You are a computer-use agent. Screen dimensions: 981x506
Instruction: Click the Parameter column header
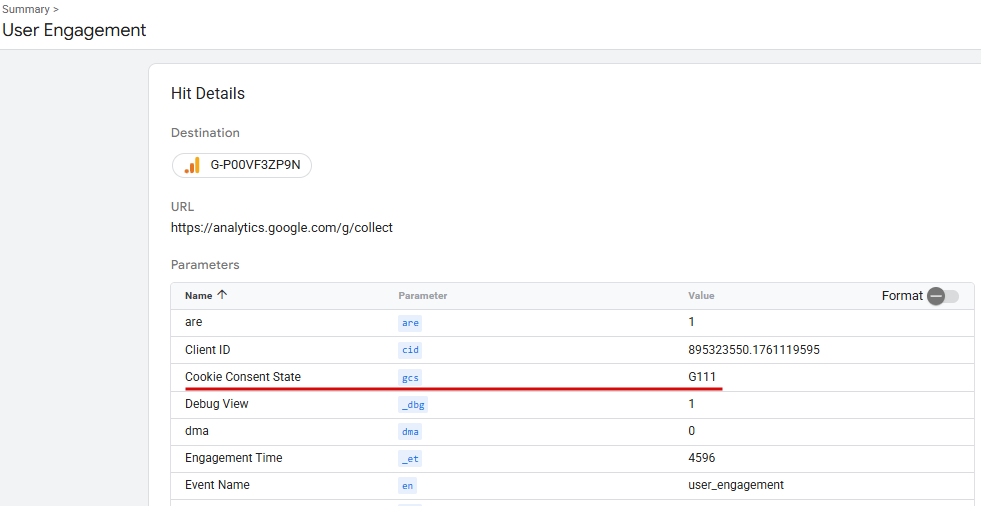click(422, 296)
